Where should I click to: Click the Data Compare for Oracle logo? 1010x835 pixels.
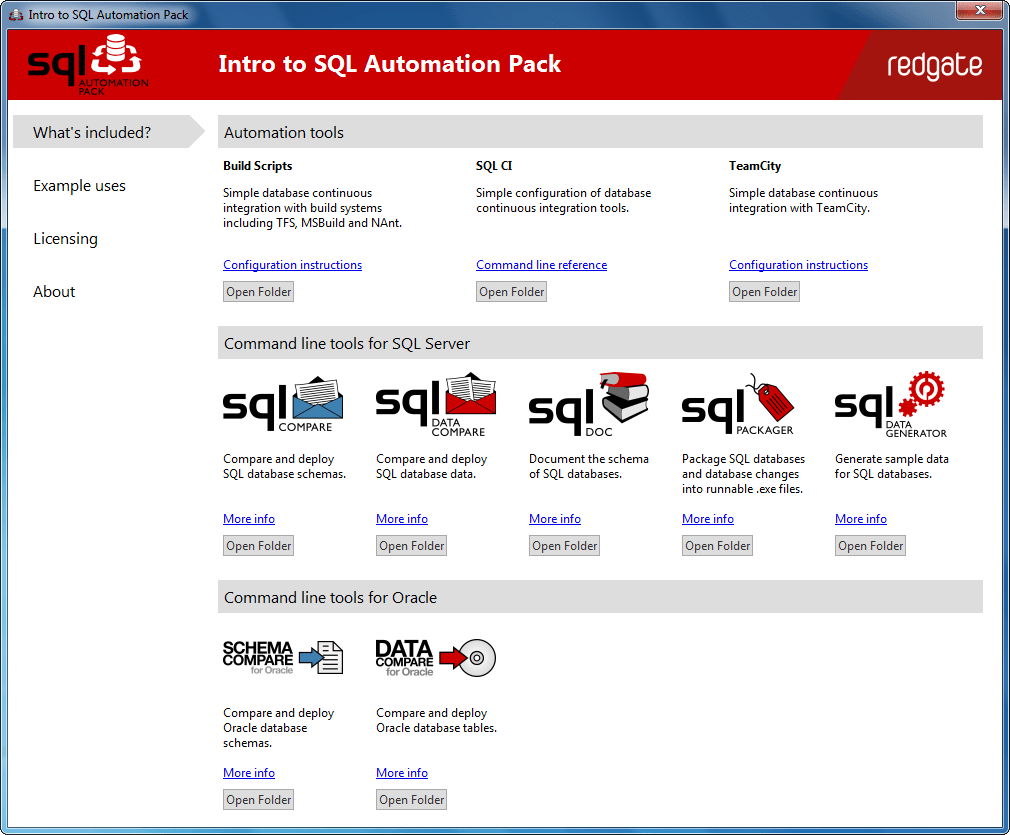[x=436, y=657]
